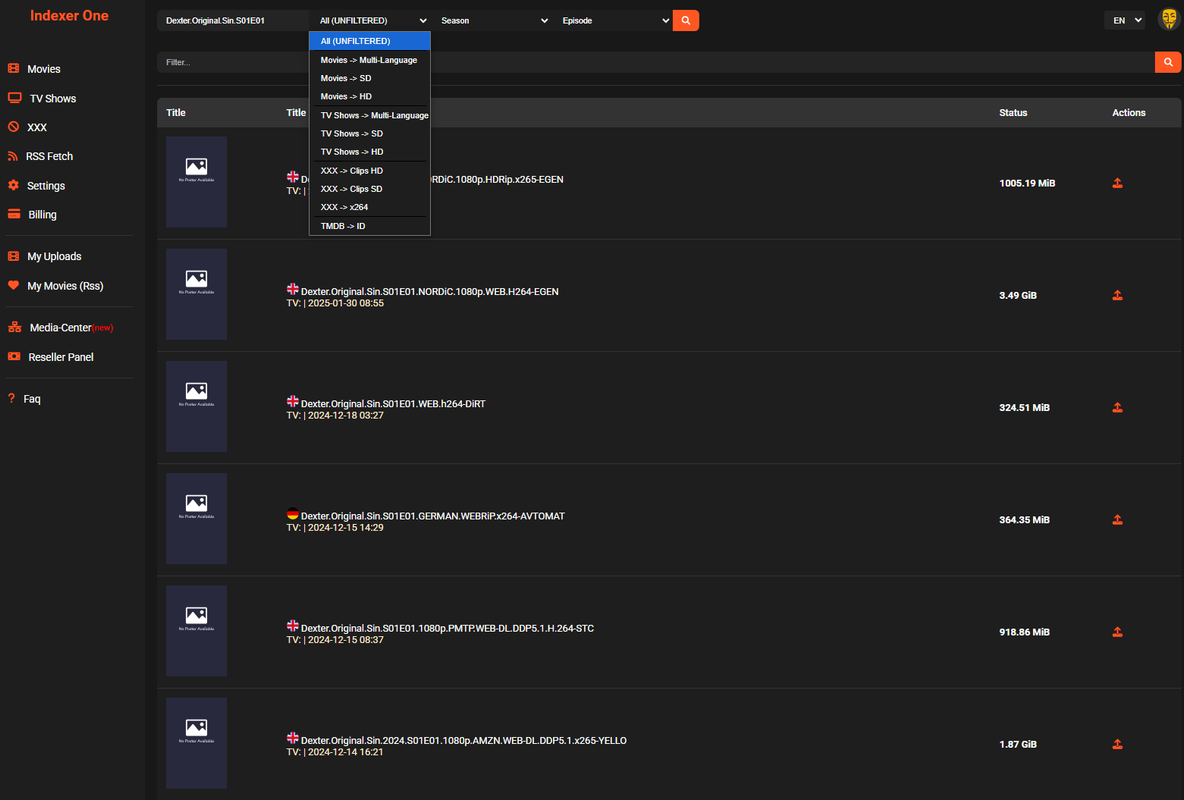The image size is (1184, 800).
Task: Click the My Movies heart icon
Action: (14, 286)
